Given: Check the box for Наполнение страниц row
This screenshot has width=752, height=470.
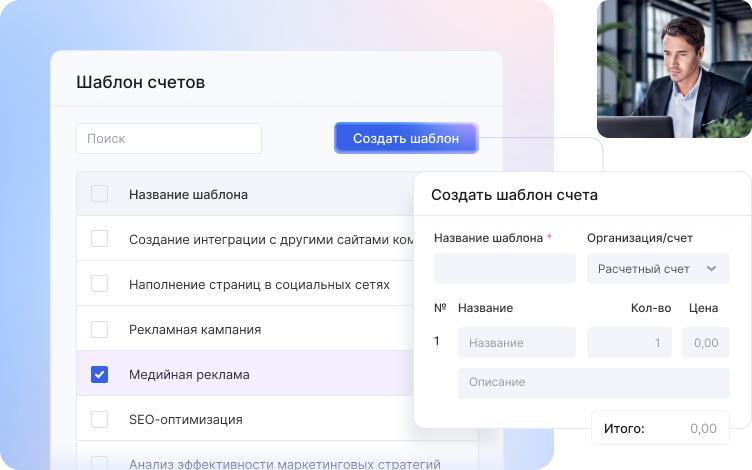Looking at the screenshot, I should point(99,284).
